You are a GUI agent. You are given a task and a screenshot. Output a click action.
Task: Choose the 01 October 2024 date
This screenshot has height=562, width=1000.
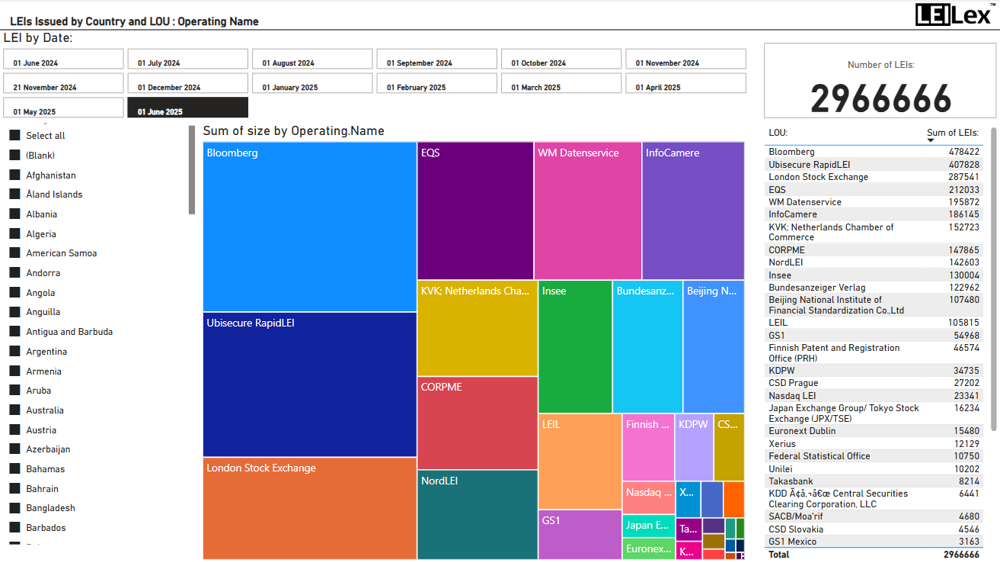(x=561, y=59)
